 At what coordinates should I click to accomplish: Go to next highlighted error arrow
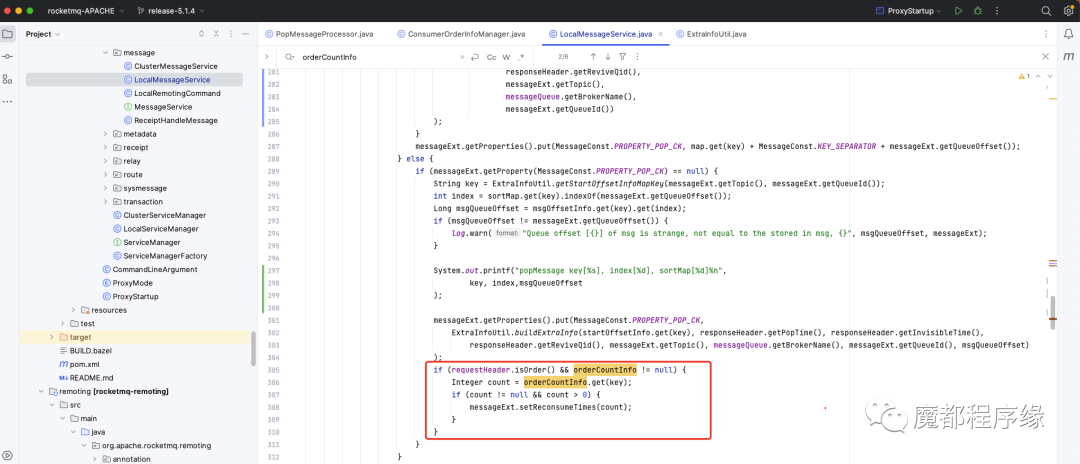pyautogui.click(x=1049, y=76)
